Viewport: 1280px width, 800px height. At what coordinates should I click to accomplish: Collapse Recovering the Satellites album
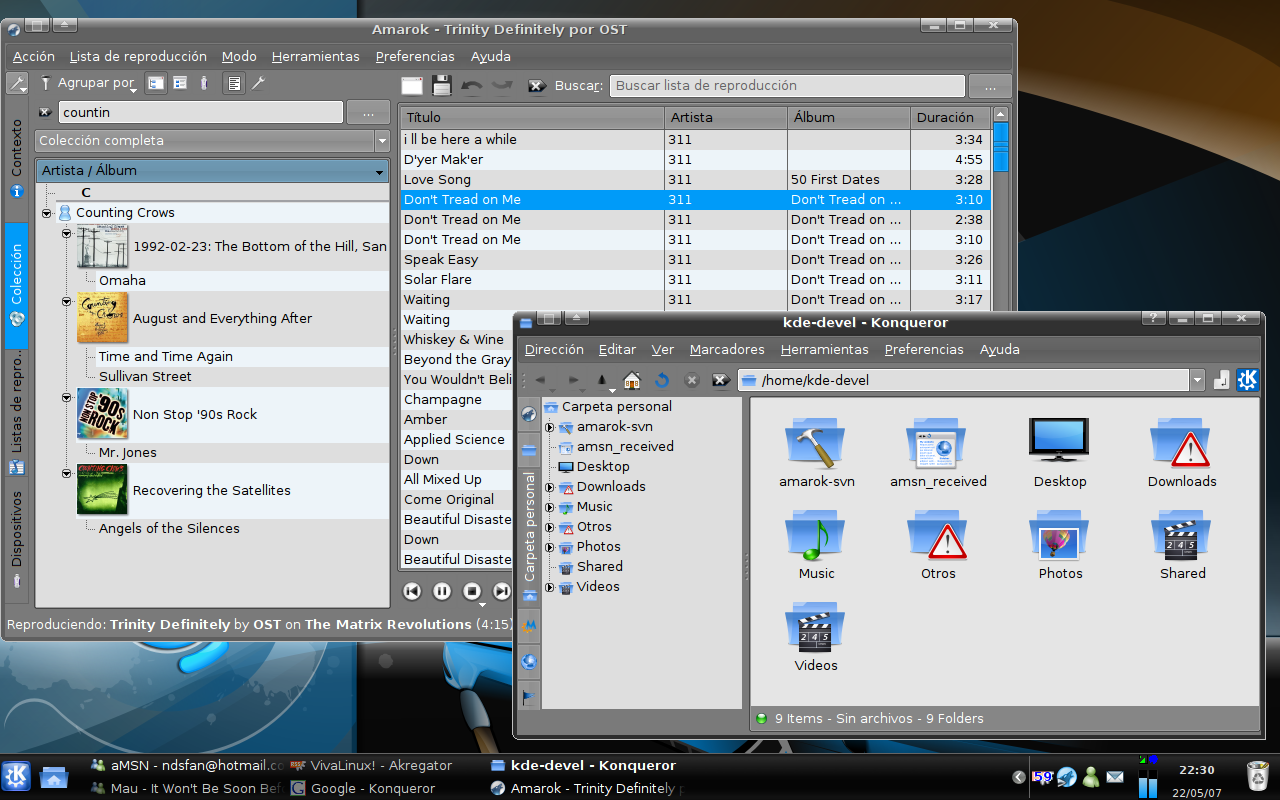point(67,473)
